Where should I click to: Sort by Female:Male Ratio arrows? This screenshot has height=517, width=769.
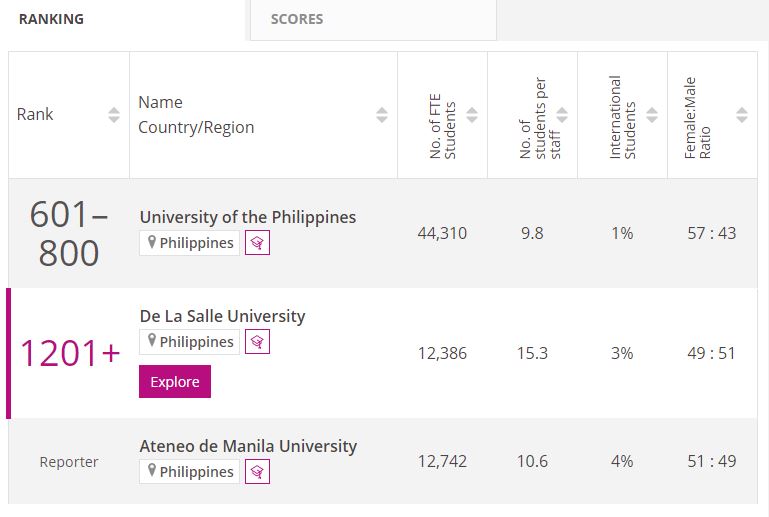742,115
